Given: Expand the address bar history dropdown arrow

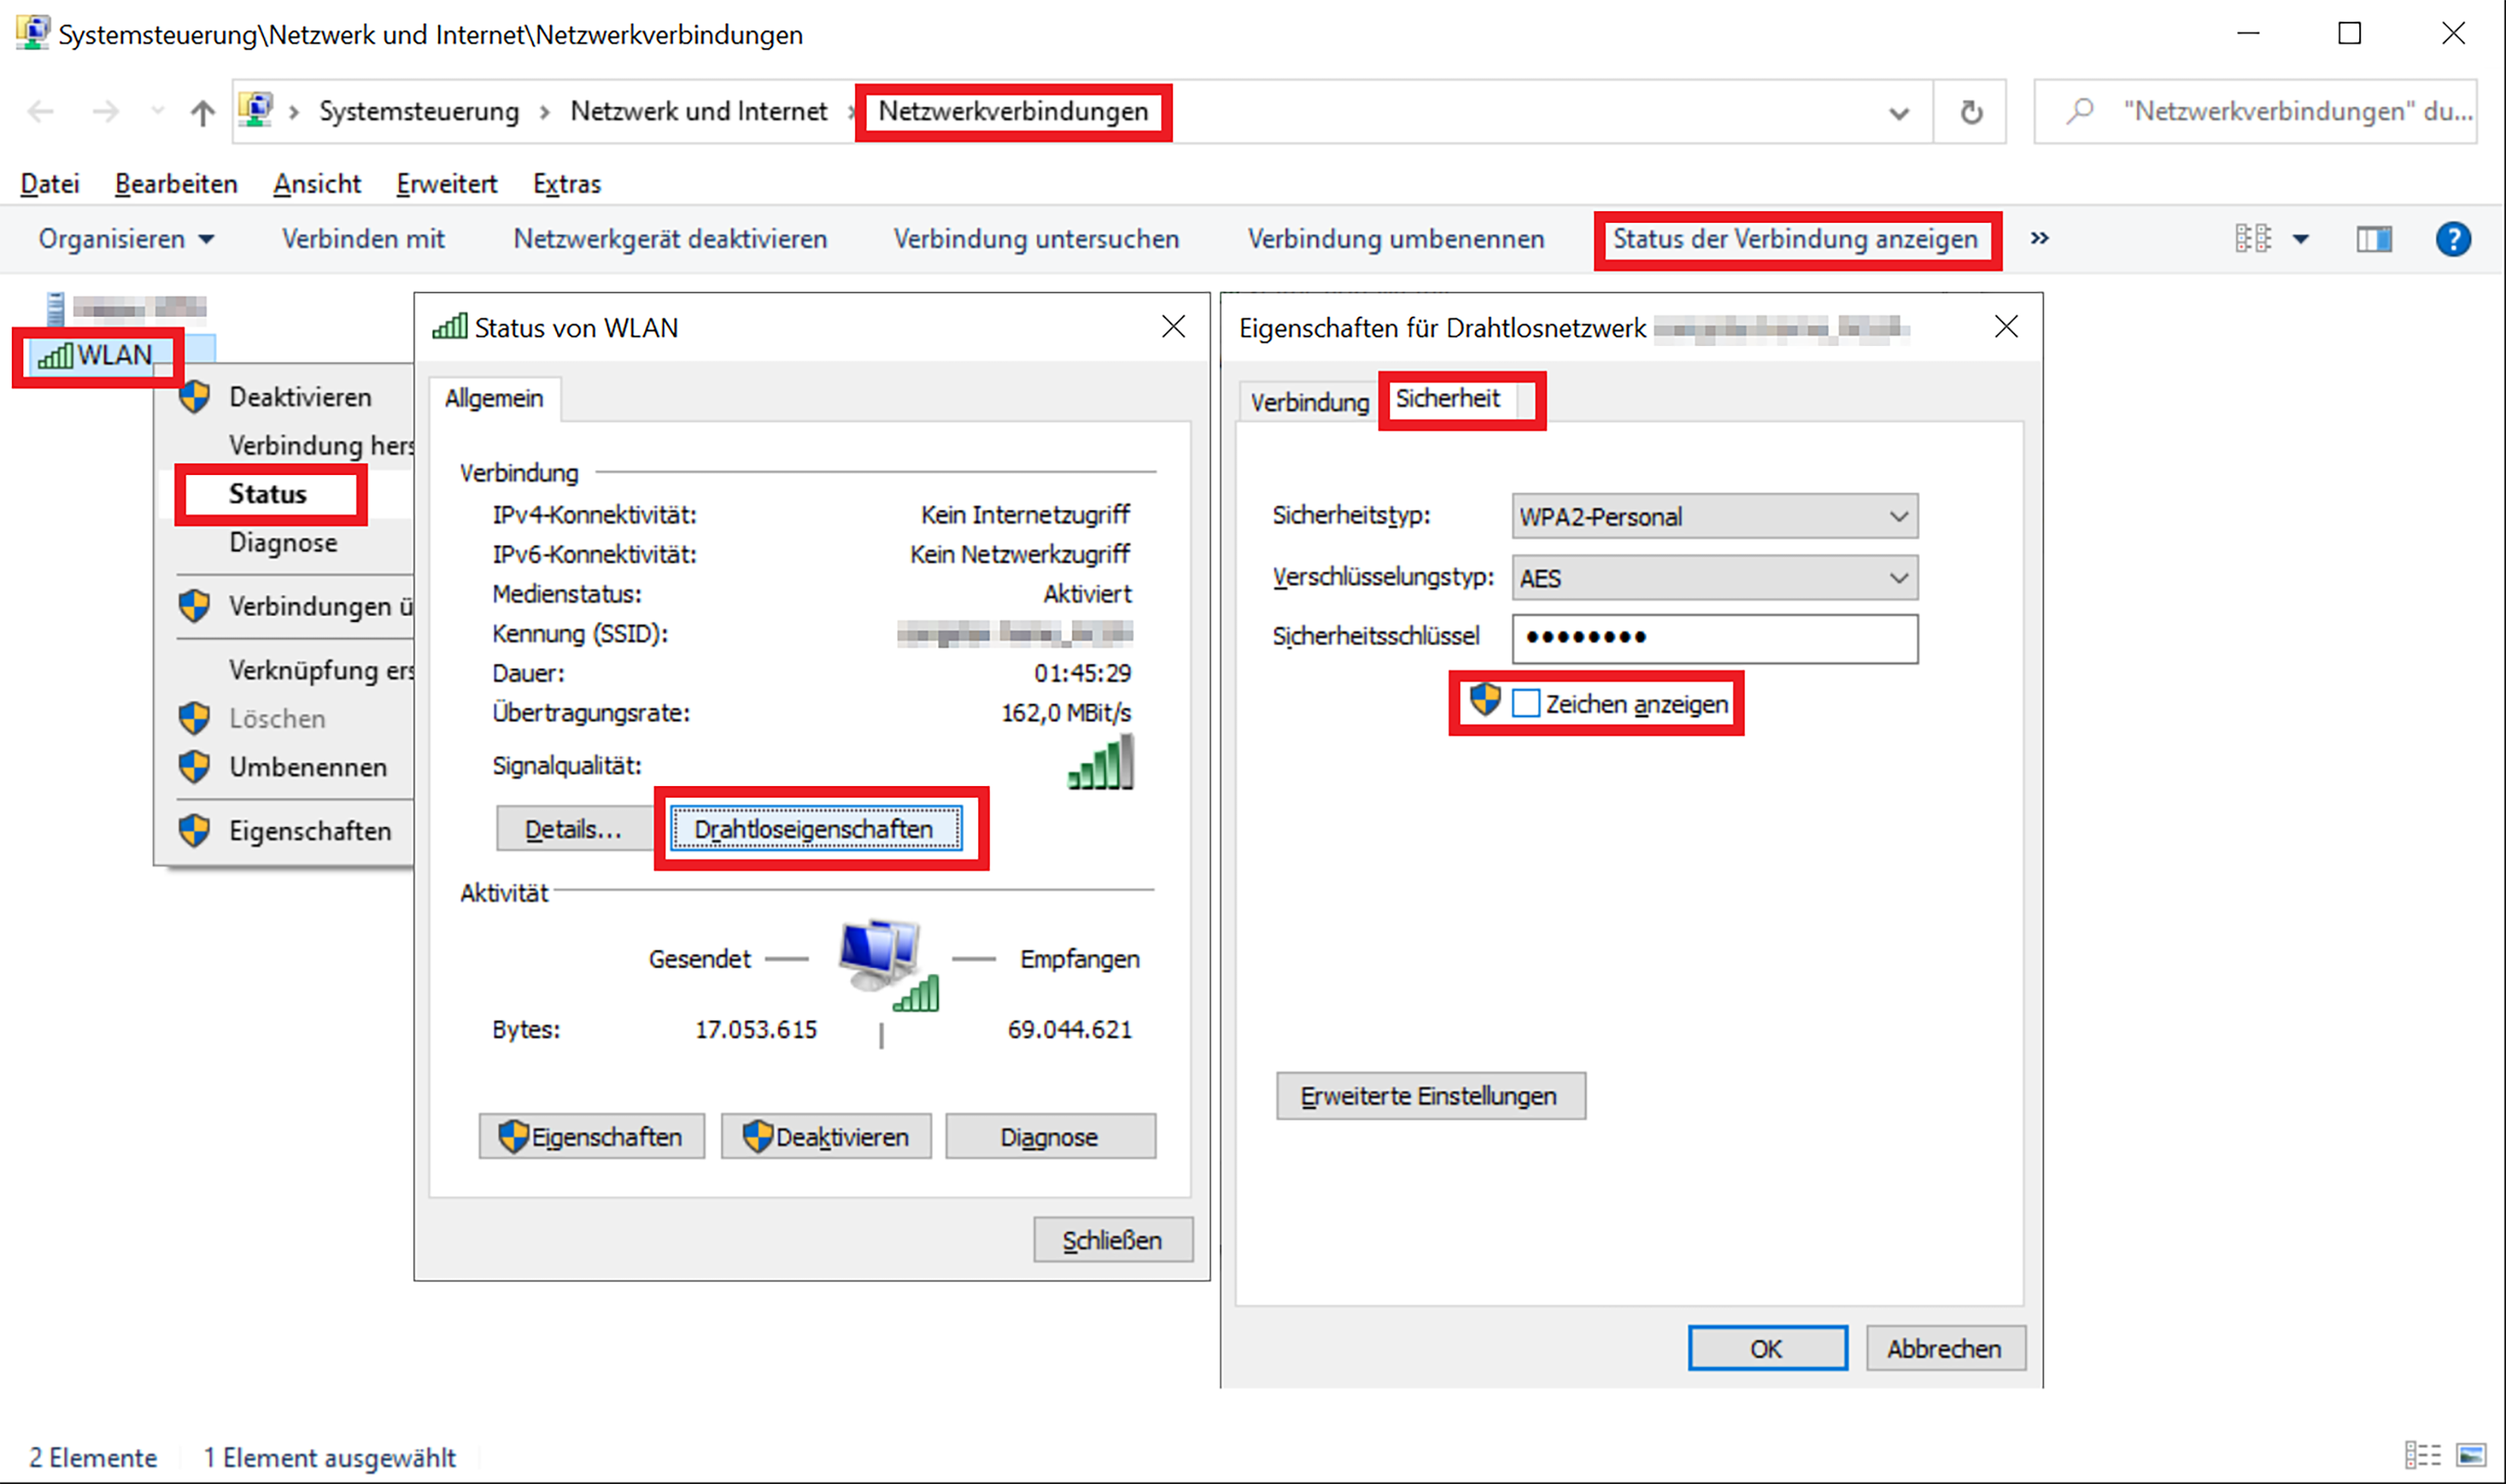Looking at the screenshot, I should pos(1898,113).
